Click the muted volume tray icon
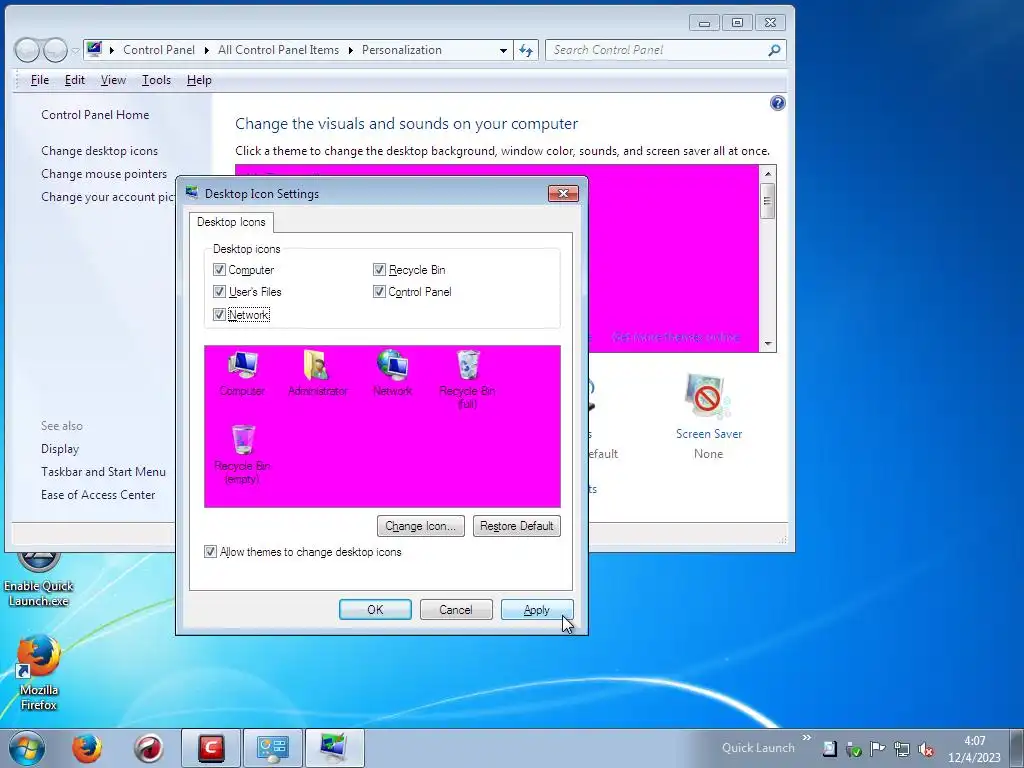1024x768 pixels. coord(925,750)
